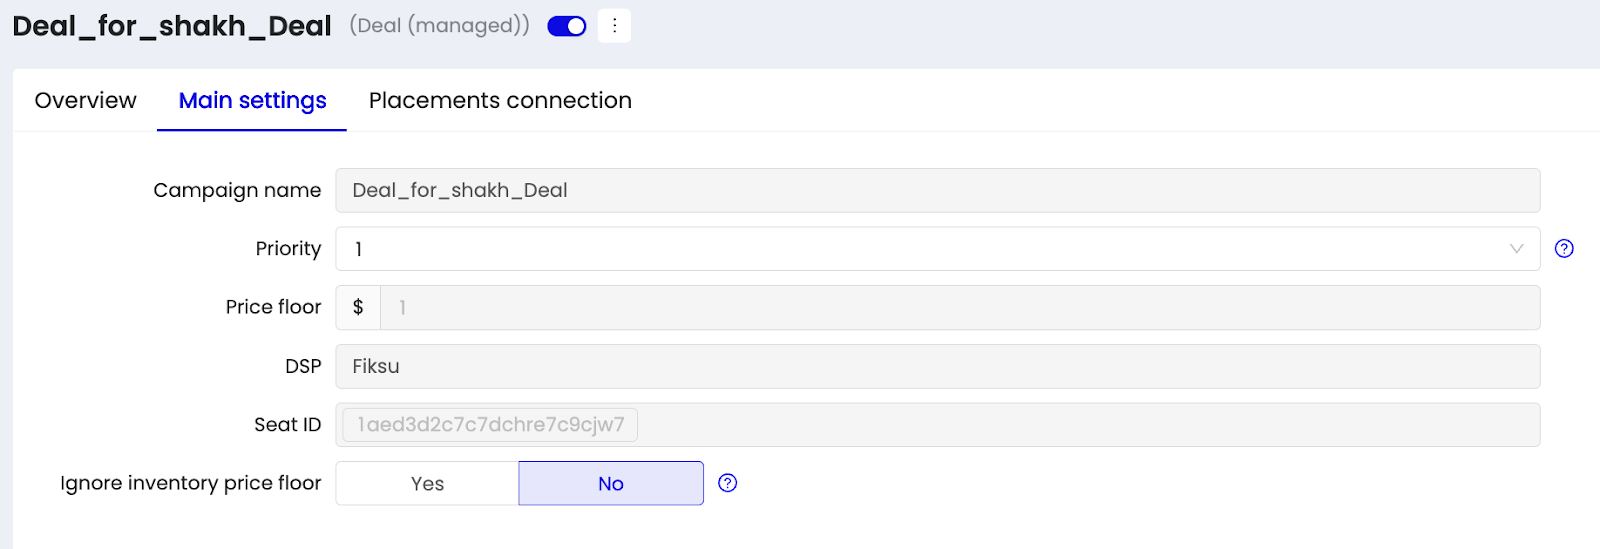Click the Seat ID field empty area
Viewport: 1600px width, 549px height.
pyautogui.click(x=1088, y=425)
